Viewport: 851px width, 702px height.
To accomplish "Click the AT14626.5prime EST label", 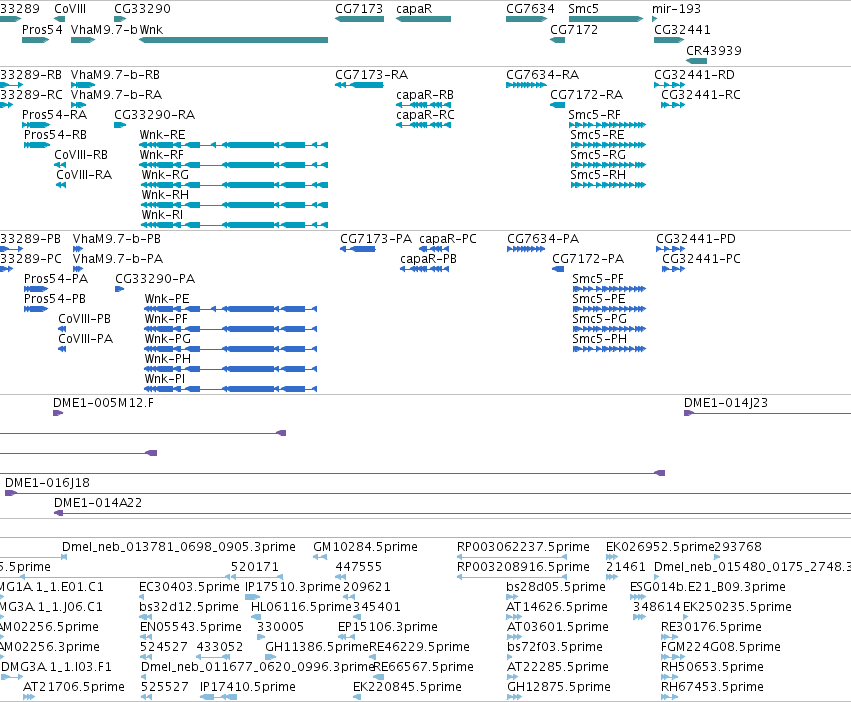I will [557, 606].
